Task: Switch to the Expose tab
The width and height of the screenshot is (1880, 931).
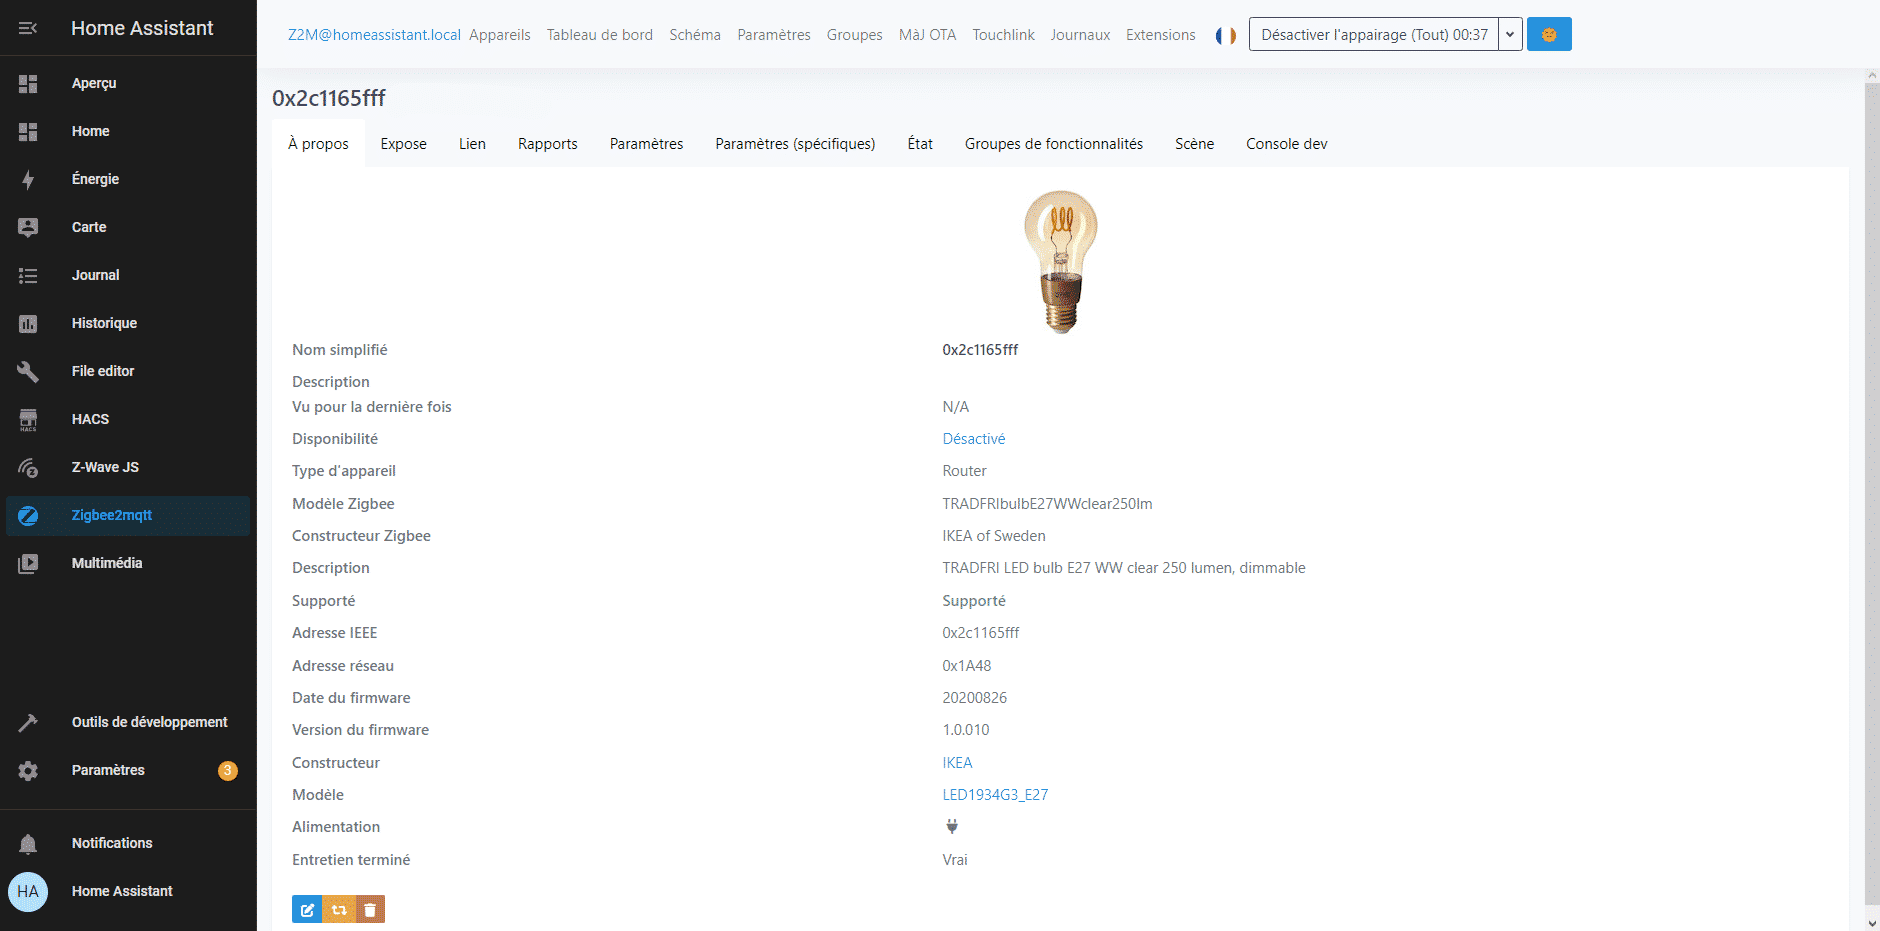Action: (404, 144)
